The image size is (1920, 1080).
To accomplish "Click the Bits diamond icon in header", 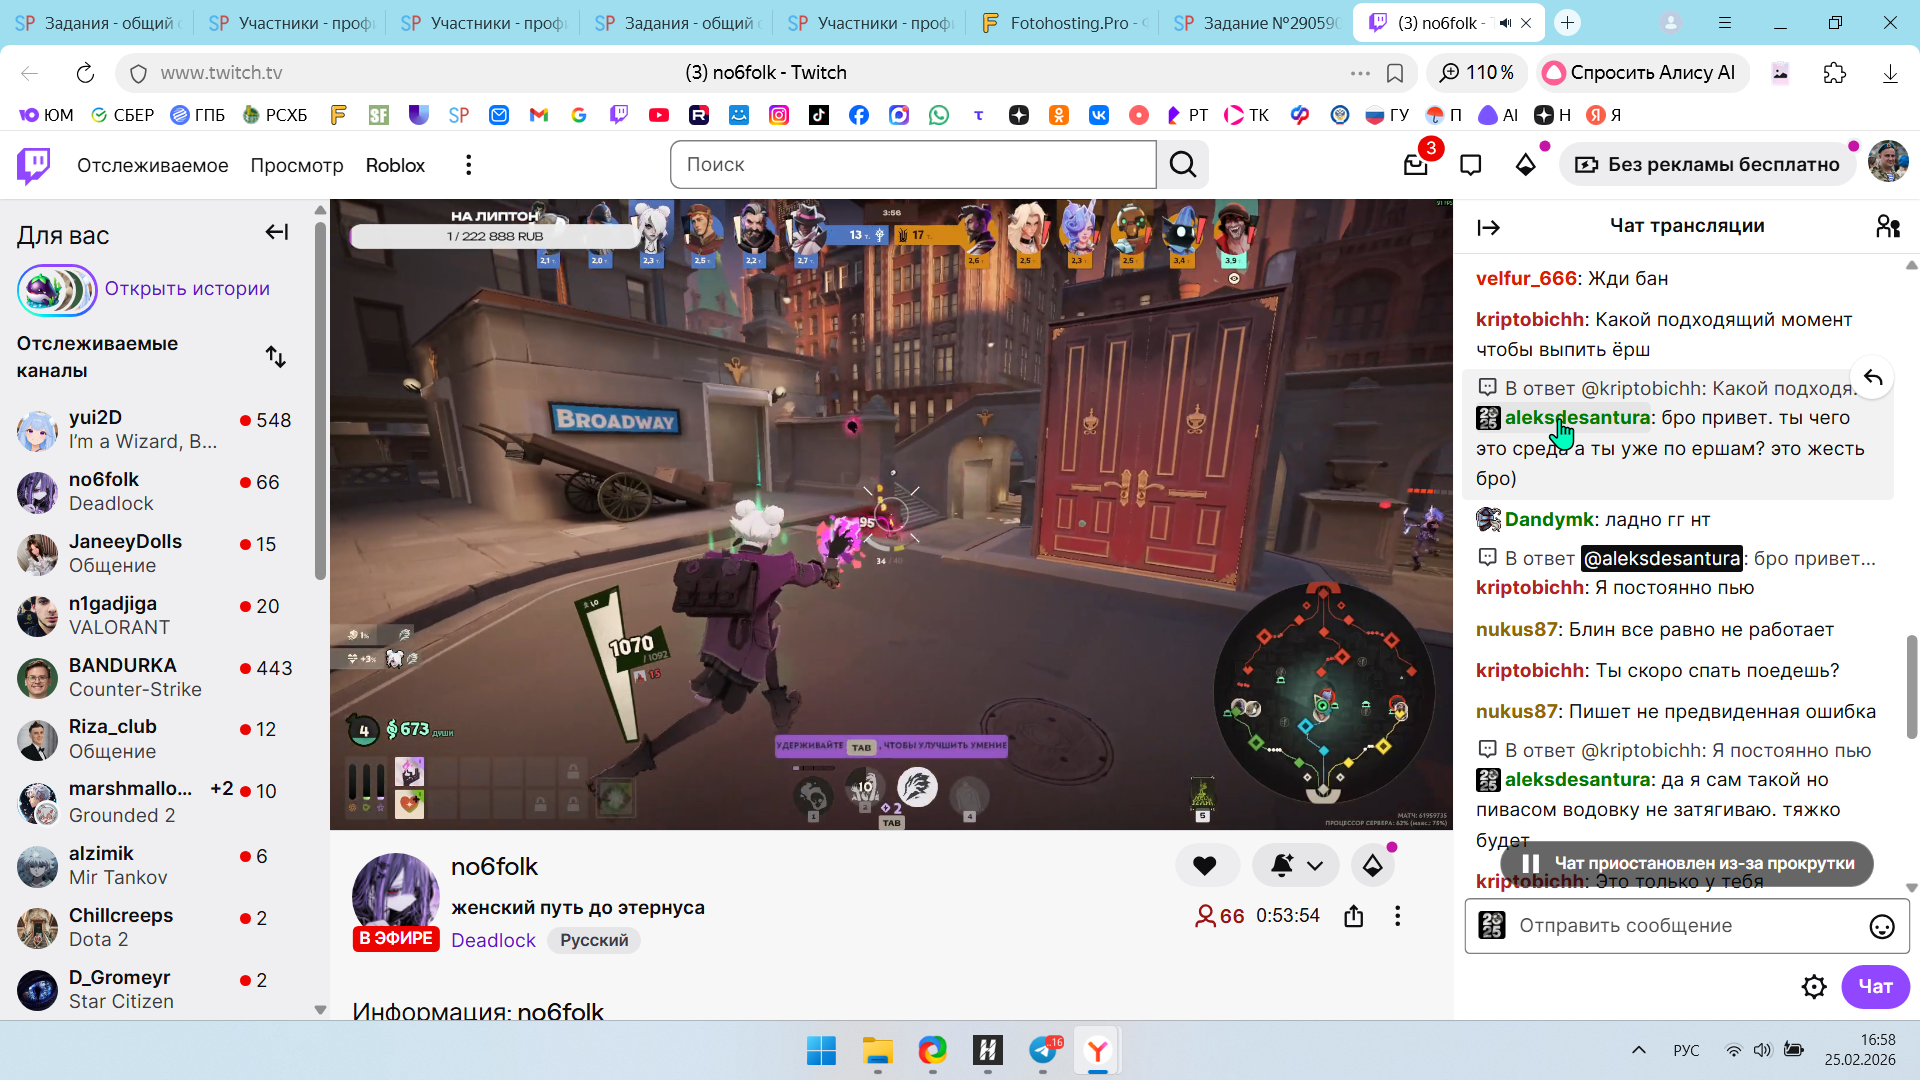I will point(1525,165).
